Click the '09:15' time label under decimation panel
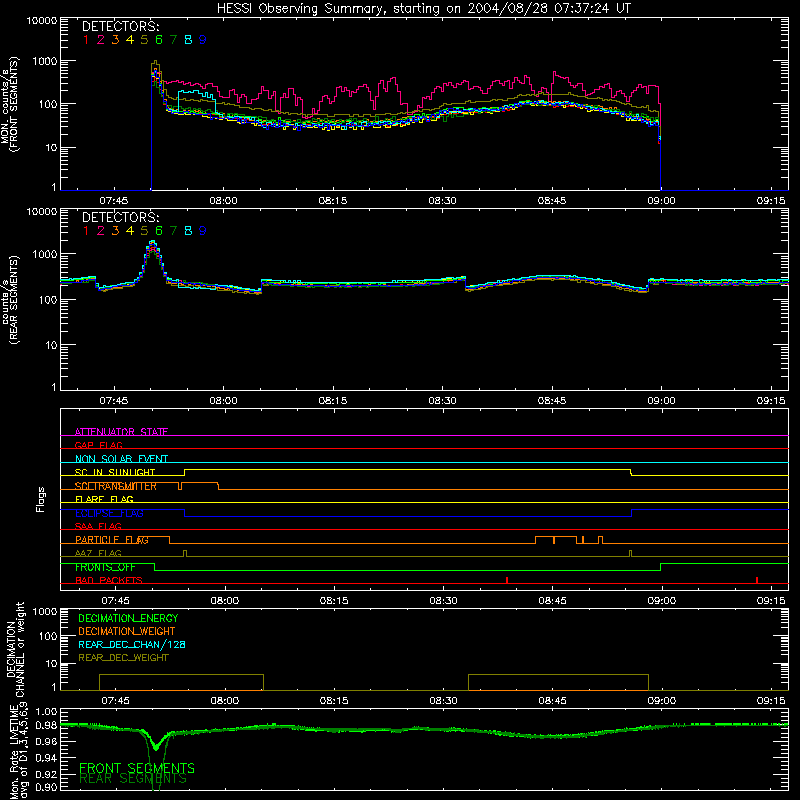 (x=771, y=701)
